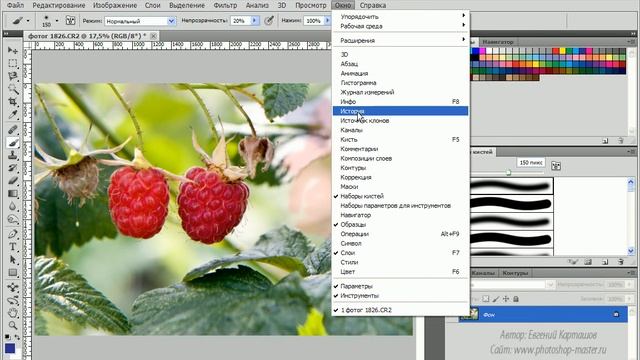Select the Healing Brush tool
640x360 pixels.
[x=13, y=130]
